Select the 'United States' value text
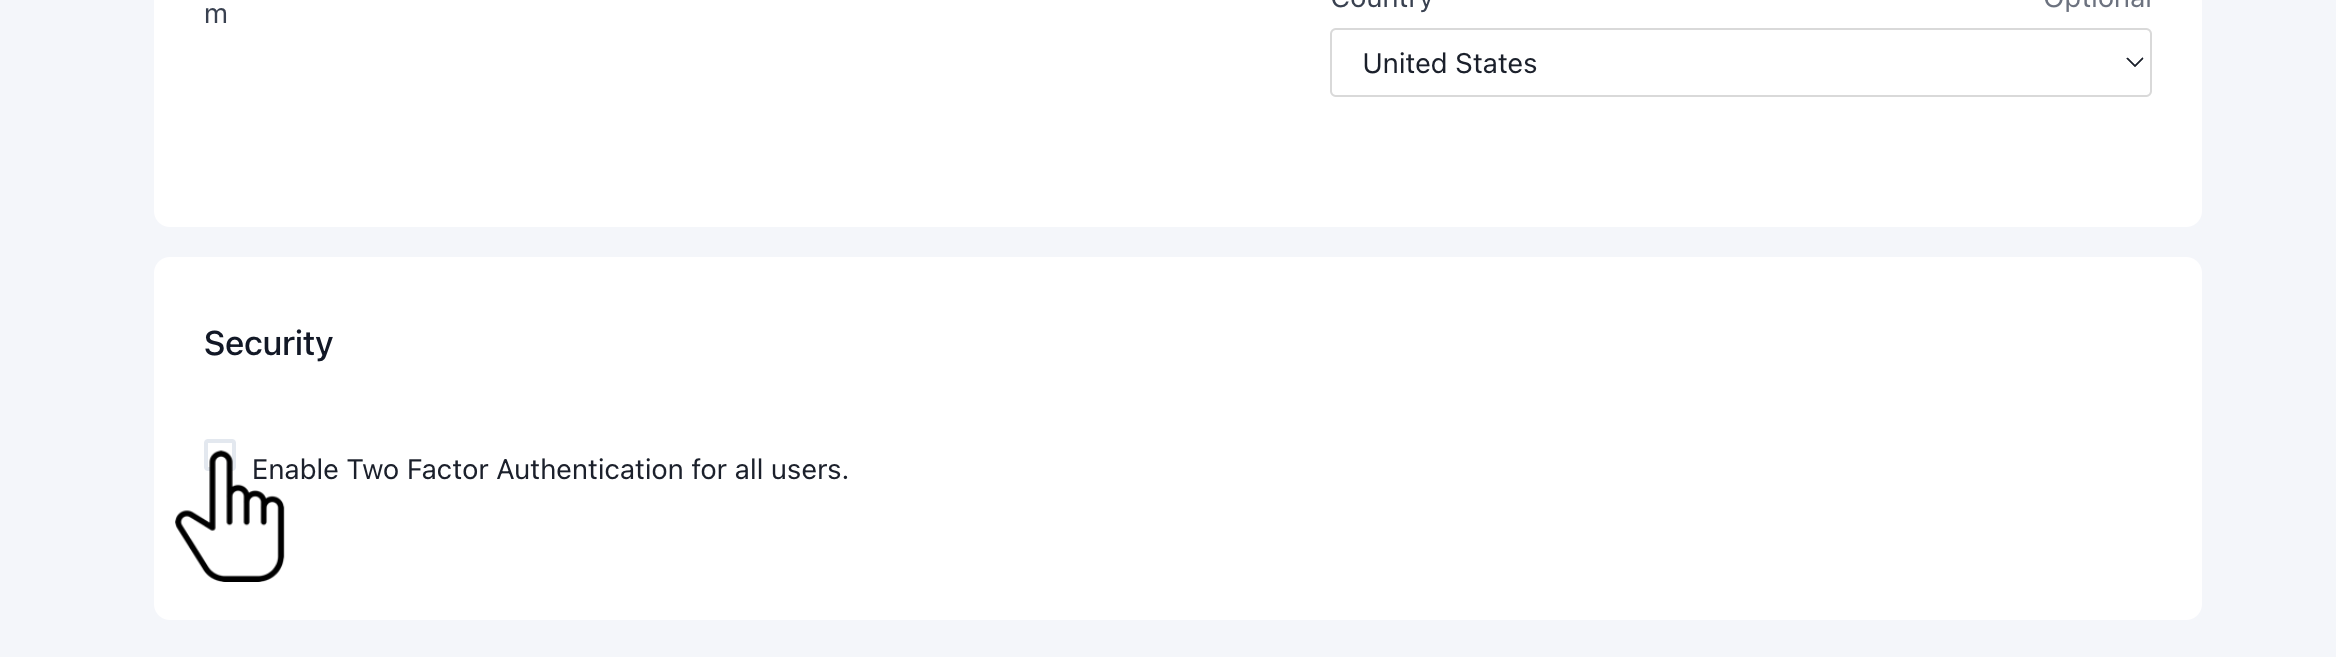The height and width of the screenshot is (657, 2336). (x=1448, y=64)
